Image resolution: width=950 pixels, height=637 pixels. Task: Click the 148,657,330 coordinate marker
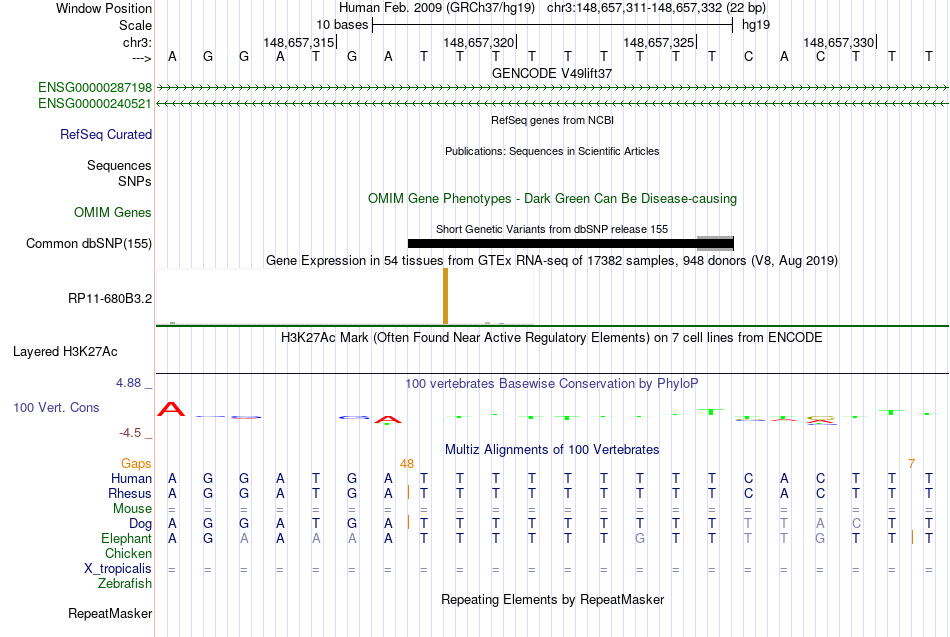tap(840, 42)
